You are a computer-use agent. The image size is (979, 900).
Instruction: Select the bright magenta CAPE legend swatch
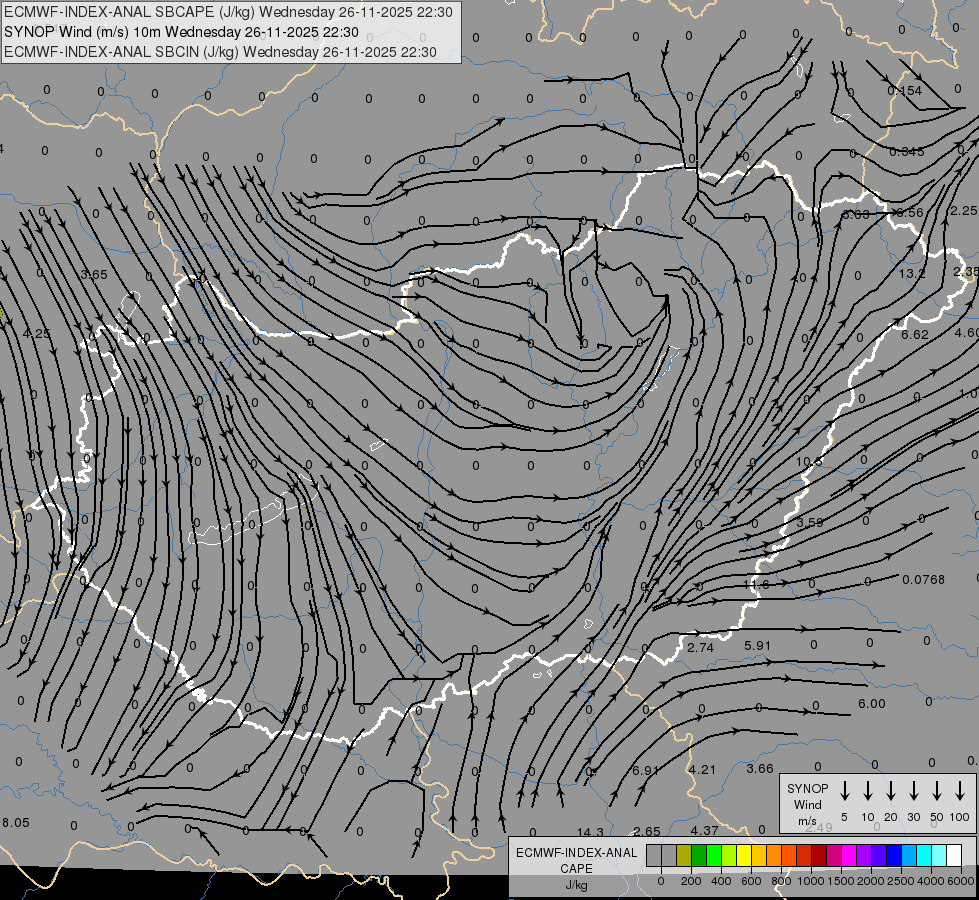[x=849, y=855]
